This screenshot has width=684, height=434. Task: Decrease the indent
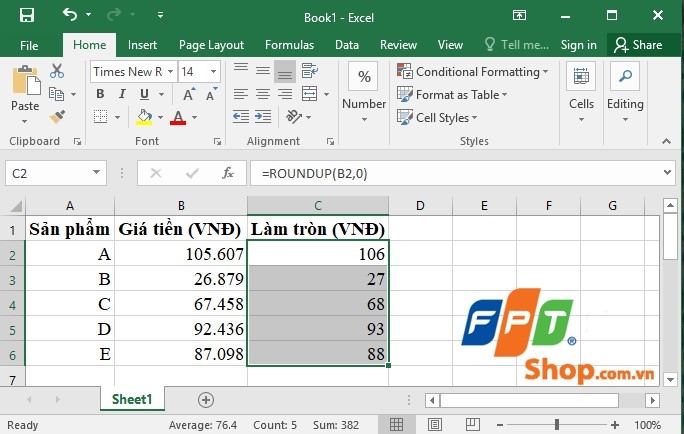click(241, 117)
